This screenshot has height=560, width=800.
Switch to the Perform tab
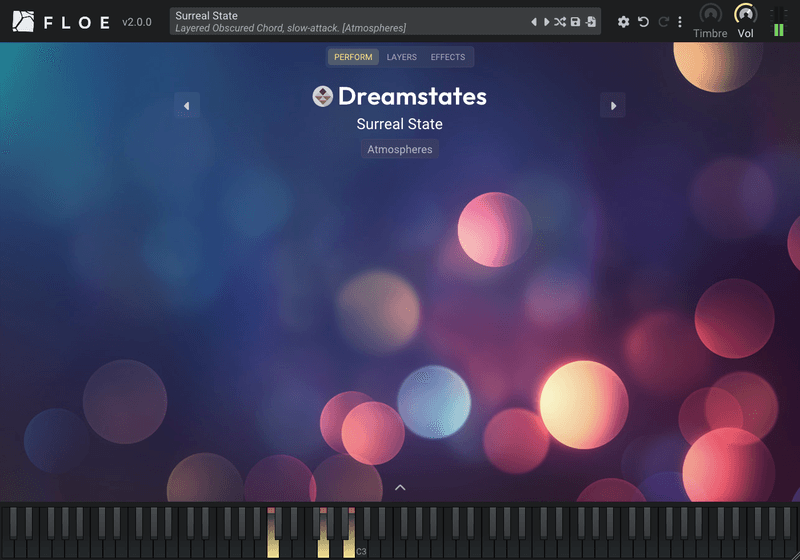(x=353, y=57)
